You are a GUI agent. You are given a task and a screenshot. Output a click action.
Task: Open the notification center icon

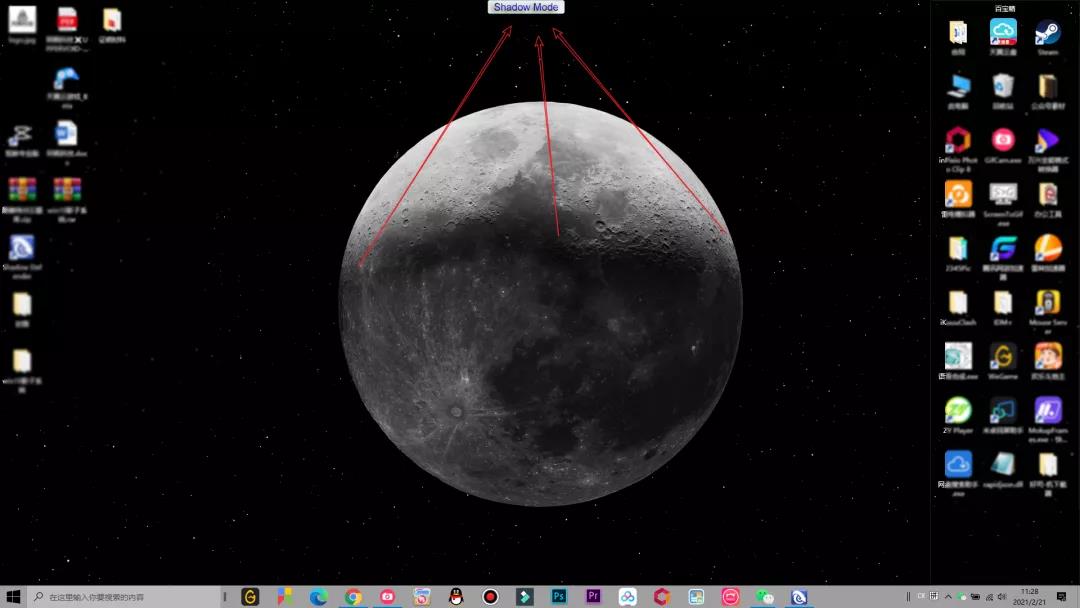pyautogui.click(x=1061, y=596)
